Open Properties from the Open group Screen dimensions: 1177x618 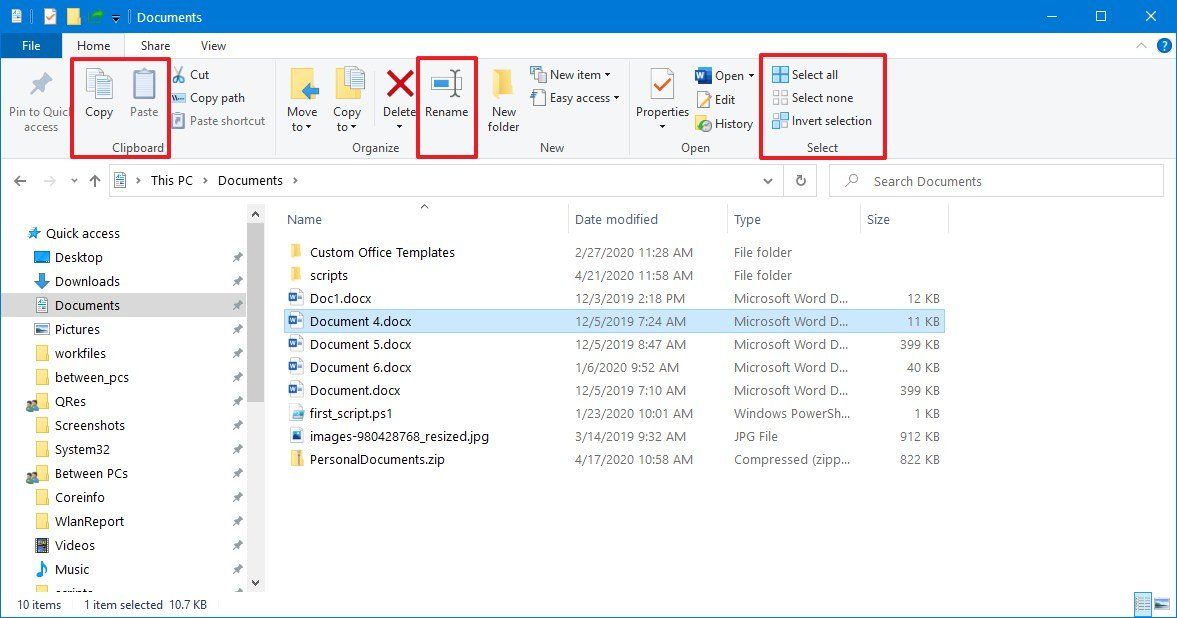(x=661, y=95)
